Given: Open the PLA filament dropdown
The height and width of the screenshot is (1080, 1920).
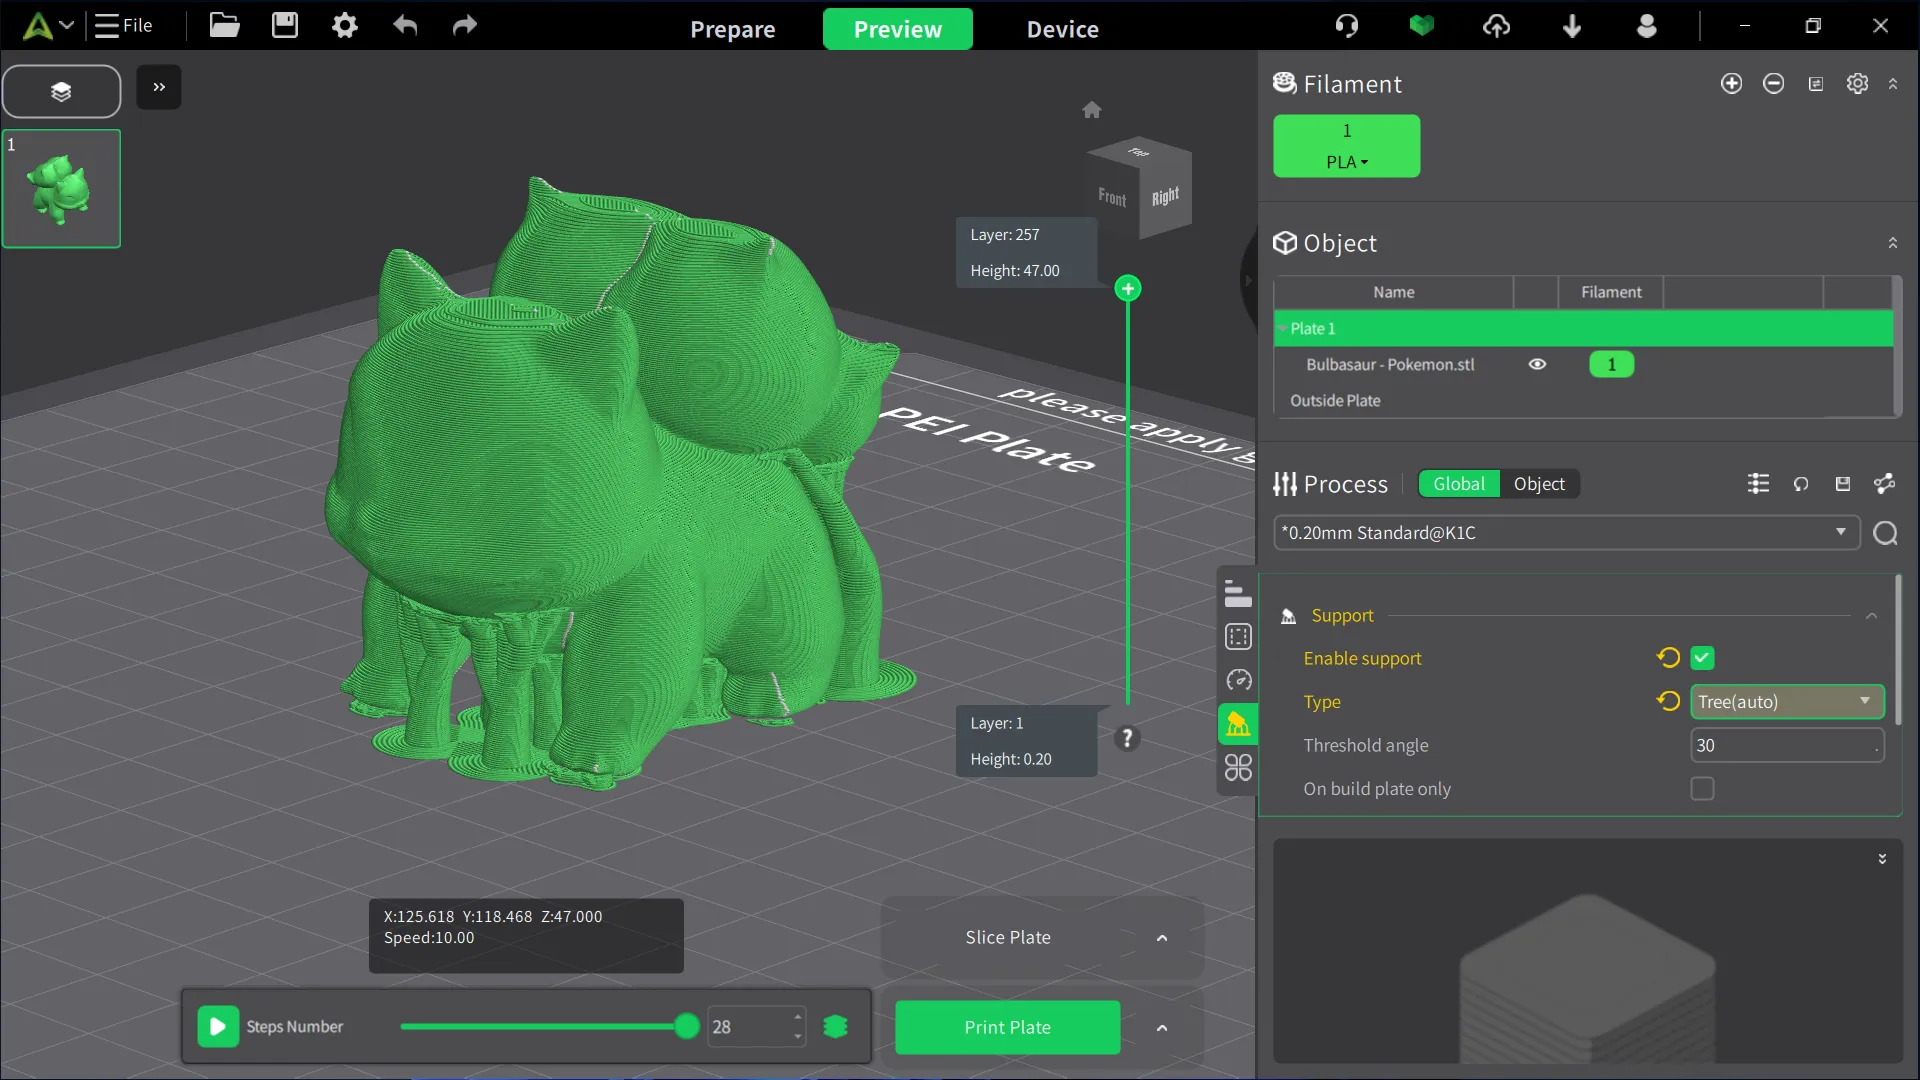Looking at the screenshot, I should click(1347, 161).
